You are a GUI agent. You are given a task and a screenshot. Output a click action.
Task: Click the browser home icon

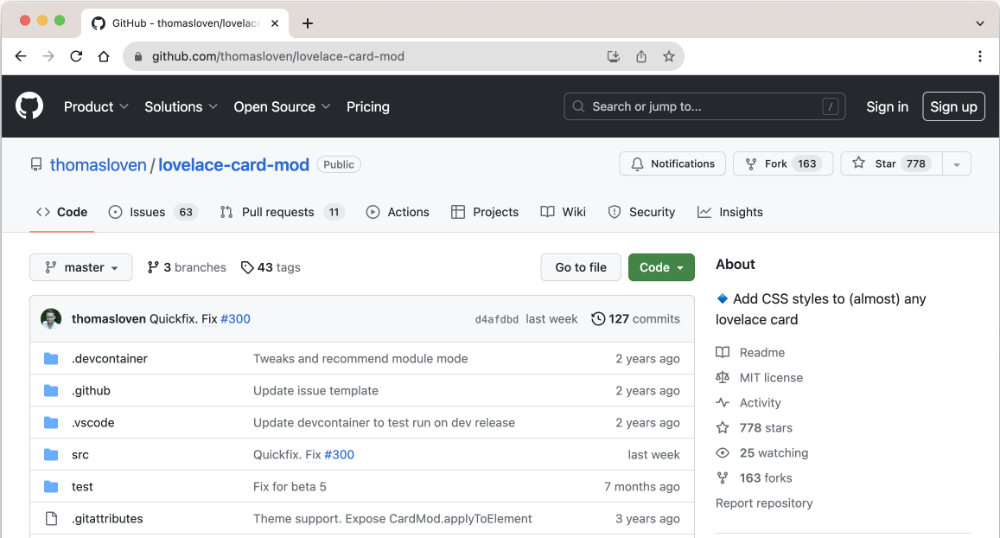[103, 56]
